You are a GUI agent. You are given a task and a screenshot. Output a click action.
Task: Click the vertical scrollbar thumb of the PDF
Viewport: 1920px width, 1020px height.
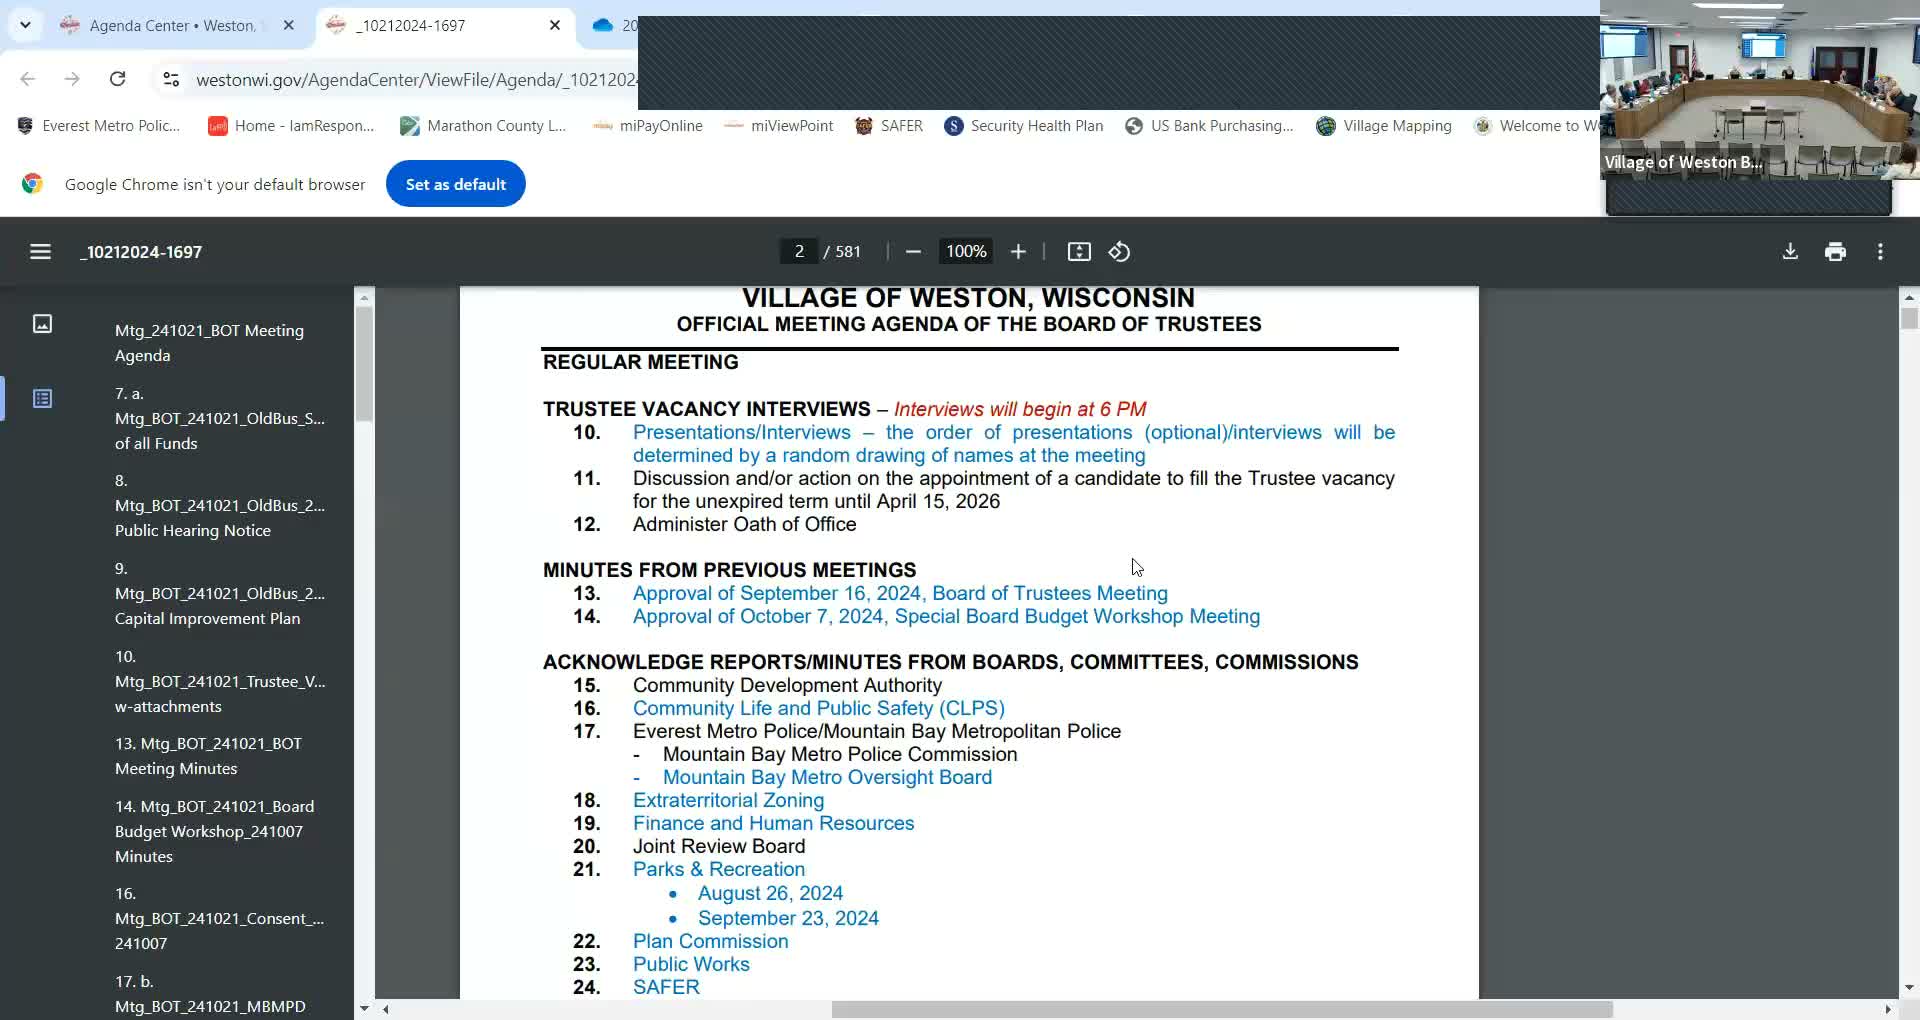click(1909, 318)
